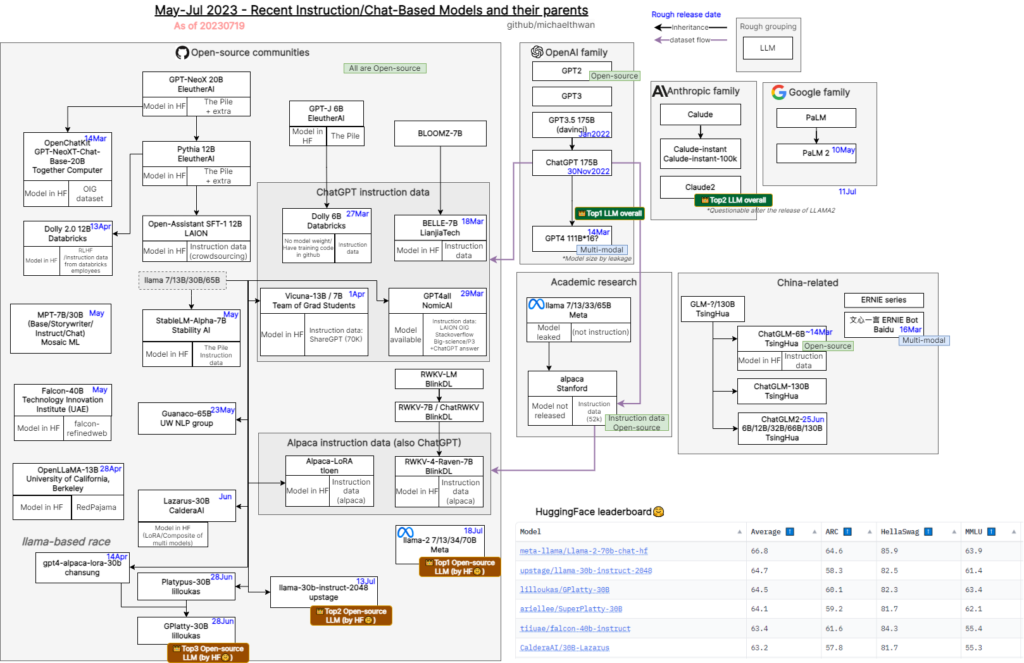
Task: Click the Top2 Open-source LLM badge
Action: pyautogui.click(x=351, y=615)
